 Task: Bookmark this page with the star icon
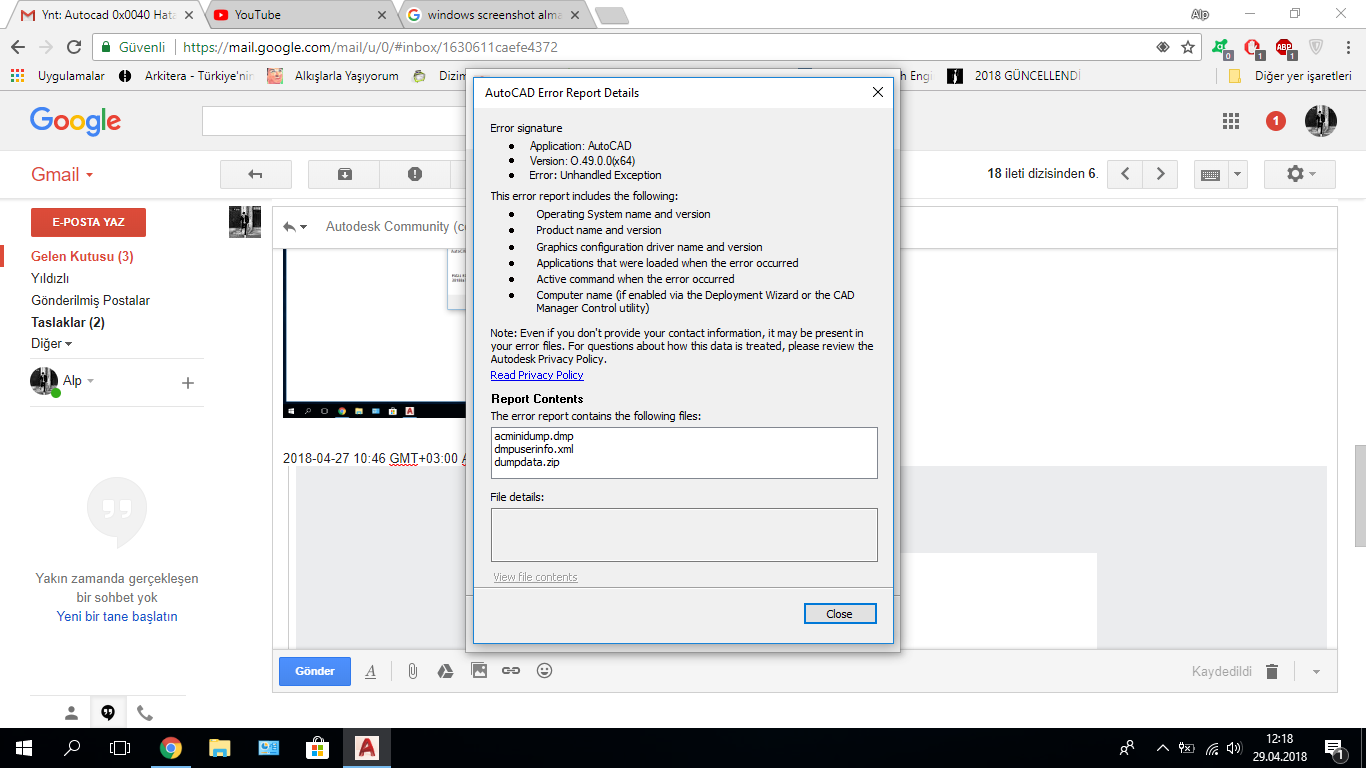coord(1188,47)
